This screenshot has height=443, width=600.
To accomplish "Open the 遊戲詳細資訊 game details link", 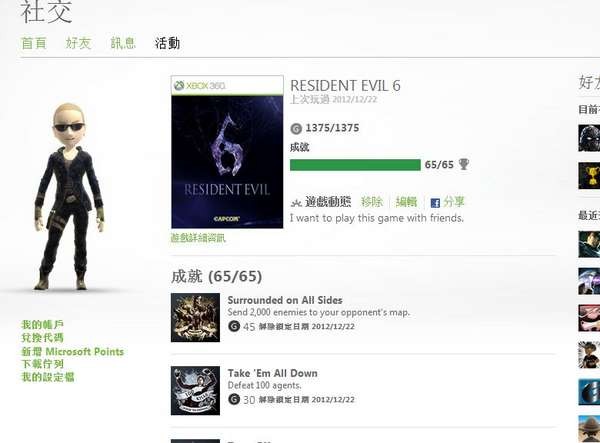I will click(x=198, y=238).
